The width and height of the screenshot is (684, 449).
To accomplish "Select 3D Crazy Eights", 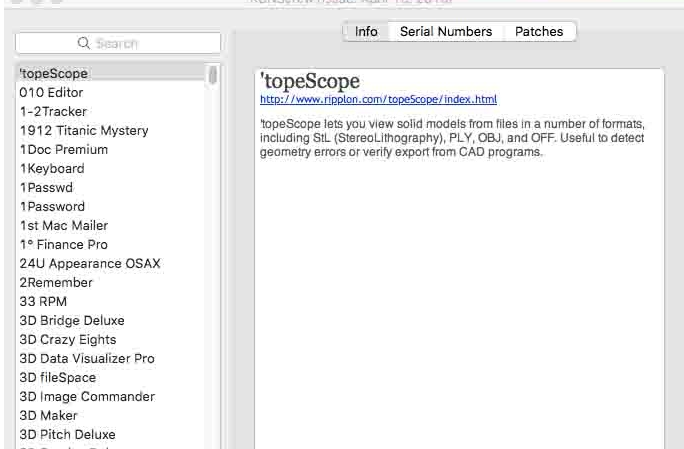I will 111,339.
